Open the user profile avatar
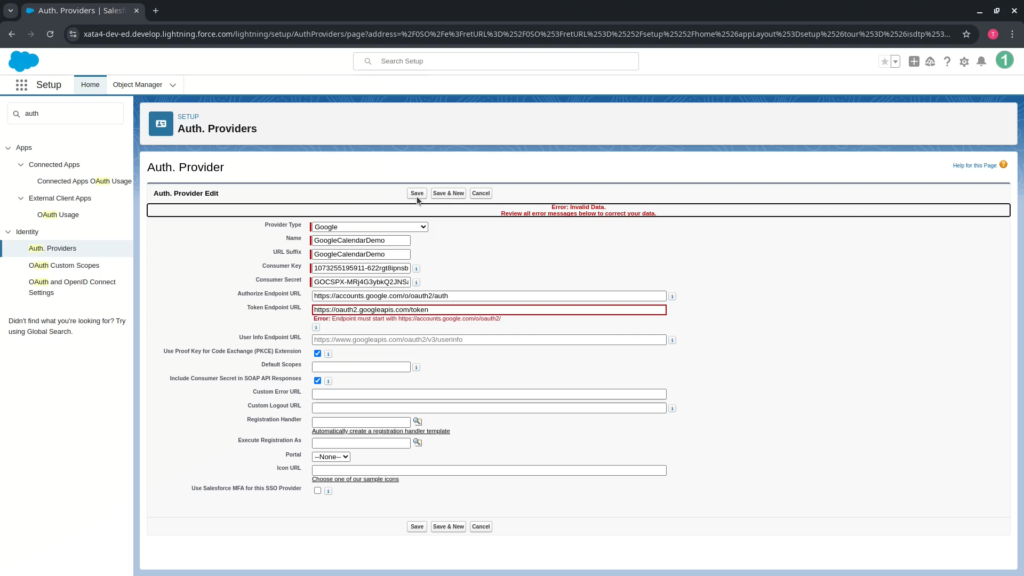This screenshot has height=576, width=1024. (x=1004, y=60)
